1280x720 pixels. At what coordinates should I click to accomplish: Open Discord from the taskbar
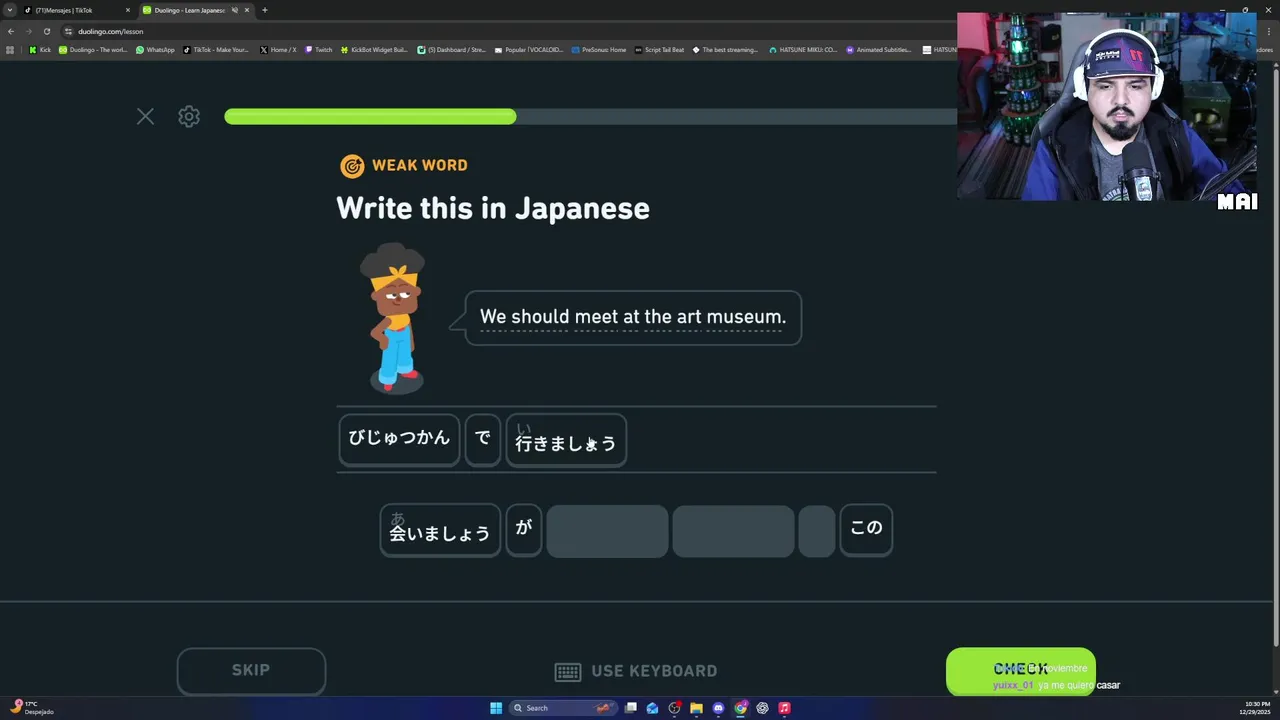[718, 708]
